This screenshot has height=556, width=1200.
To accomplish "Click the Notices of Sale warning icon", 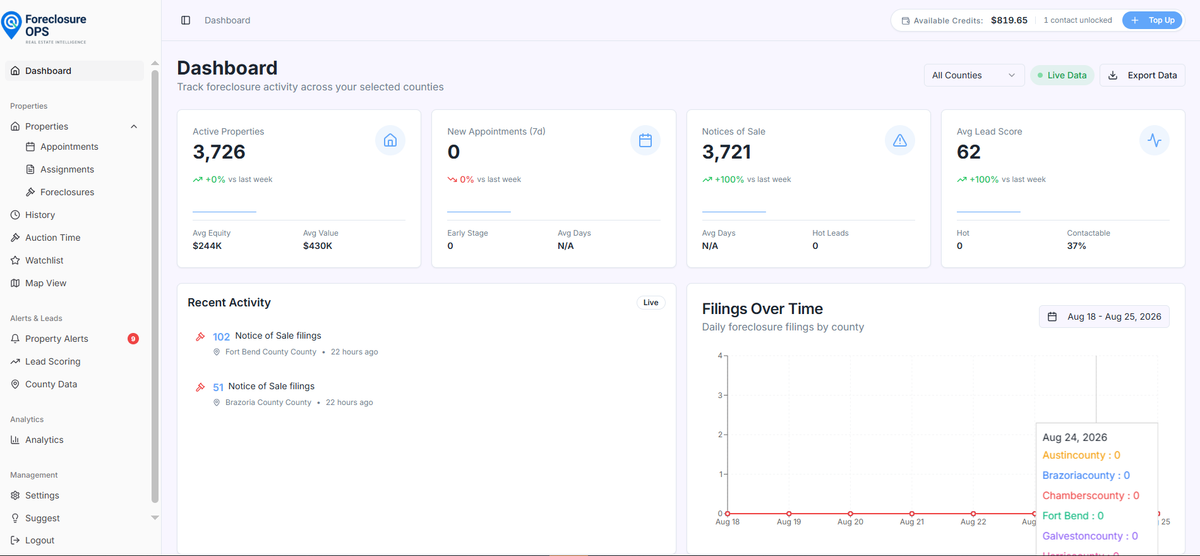I will pos(900,141).
